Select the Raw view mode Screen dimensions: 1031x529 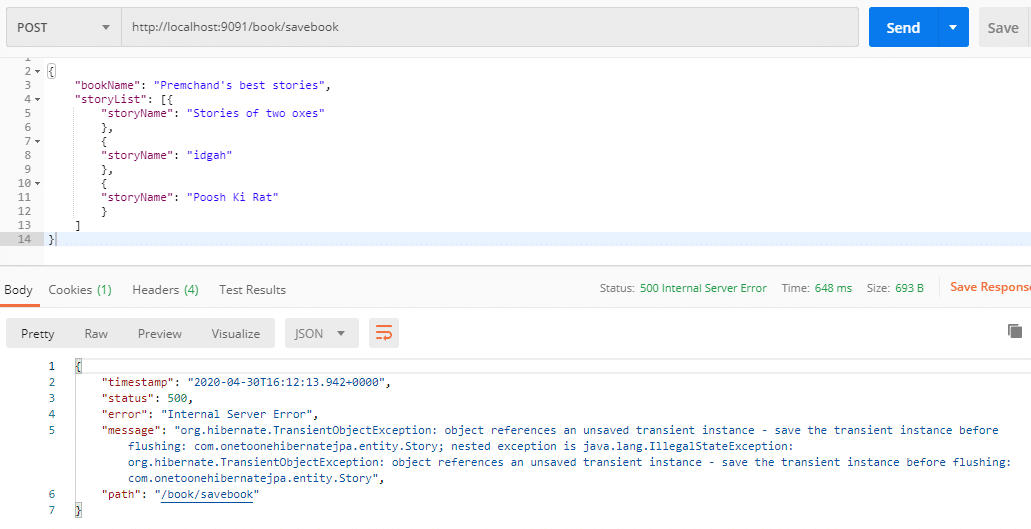[96, 333]
